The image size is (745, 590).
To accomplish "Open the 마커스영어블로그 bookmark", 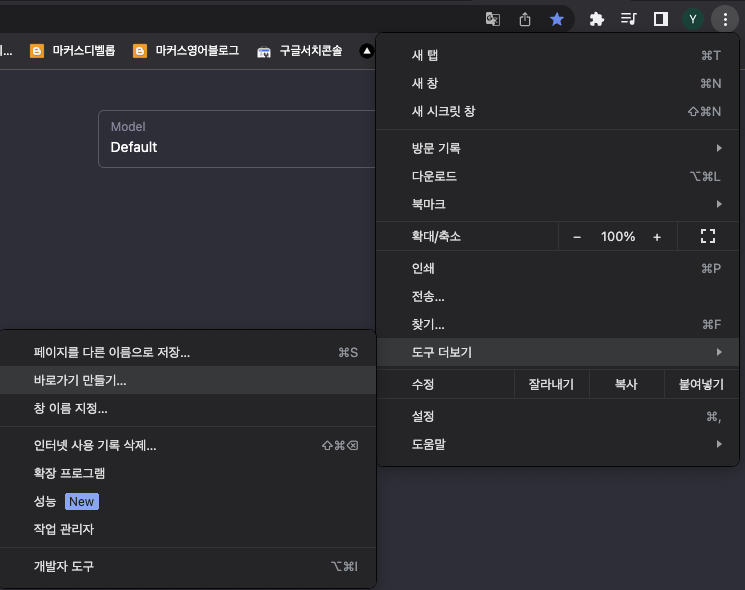I will pos(186,51).
